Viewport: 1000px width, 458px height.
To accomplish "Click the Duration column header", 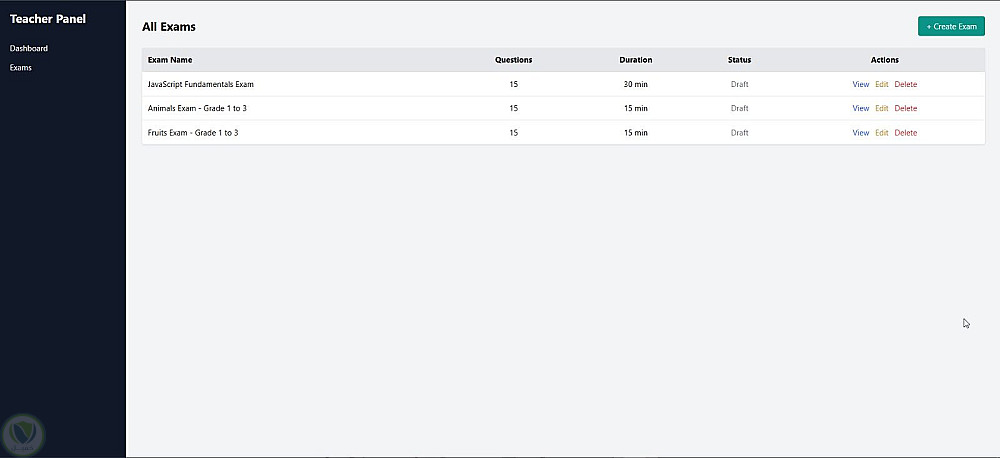I will click(635, 60).
